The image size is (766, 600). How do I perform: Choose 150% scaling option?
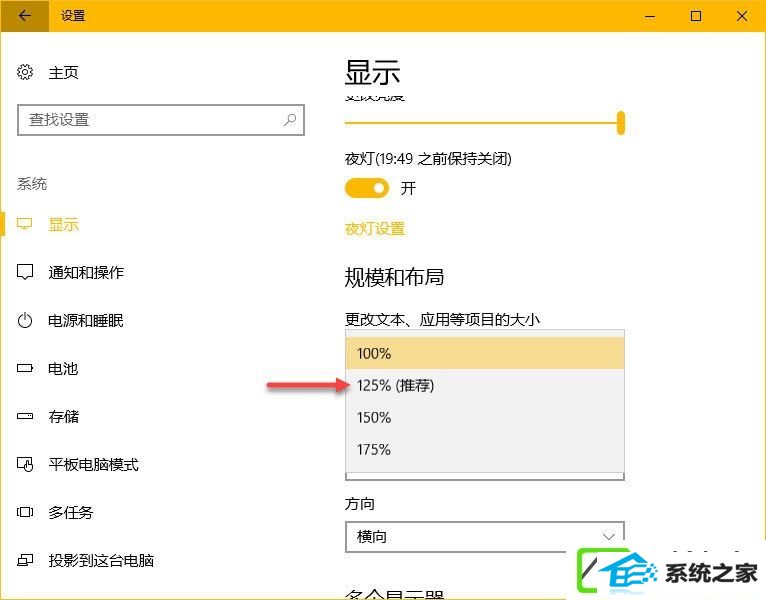tap(485, 418)
